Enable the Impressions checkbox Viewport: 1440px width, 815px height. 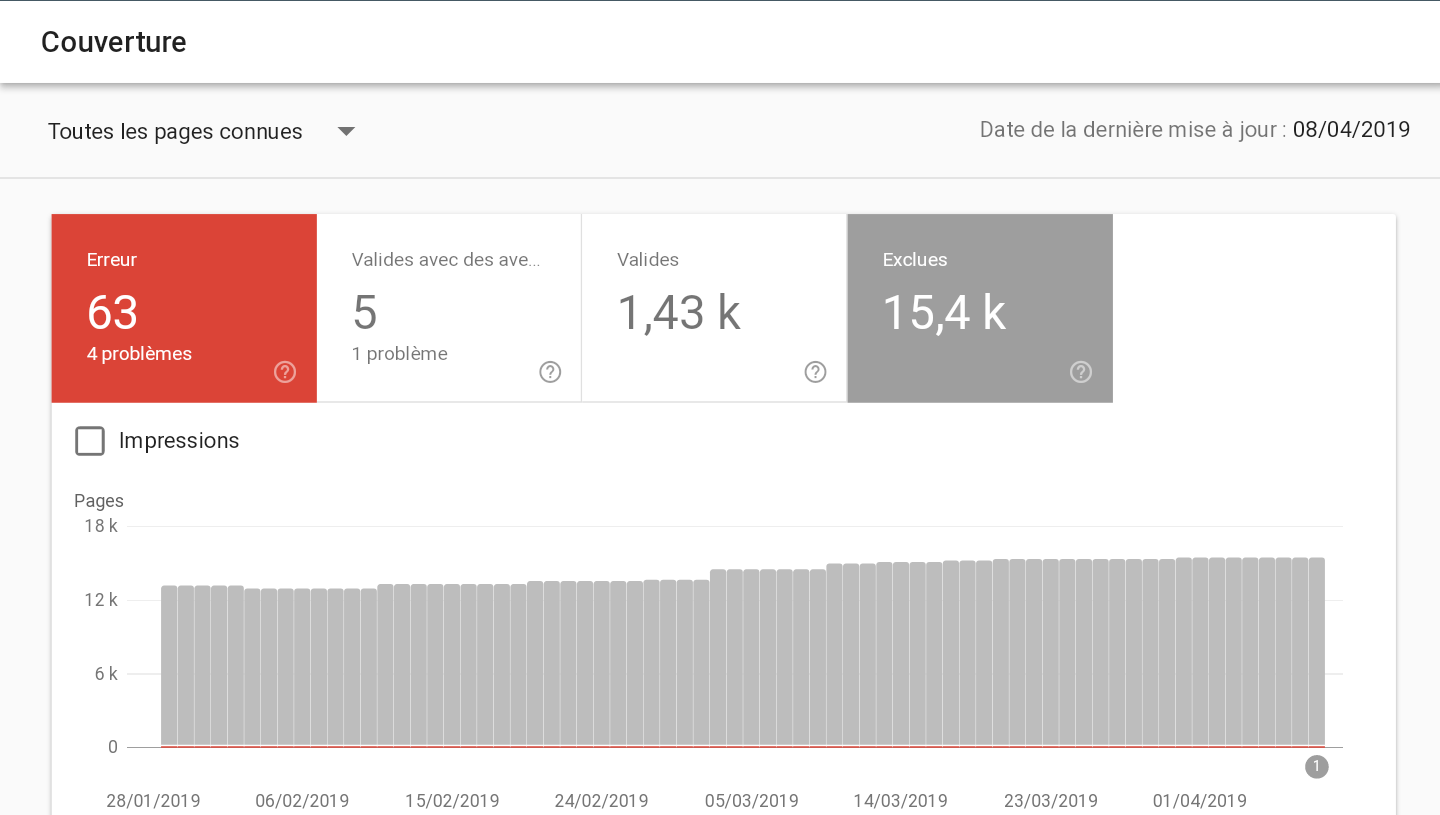click(90, 441)
